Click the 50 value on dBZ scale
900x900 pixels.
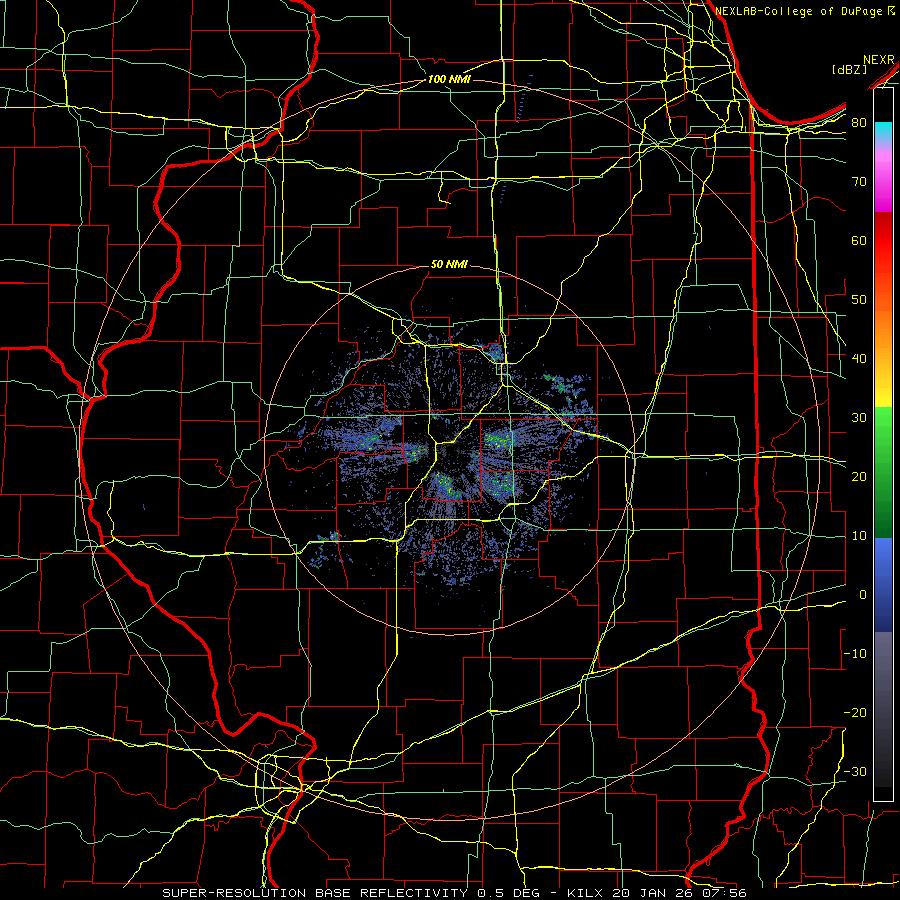coord(859,300)
